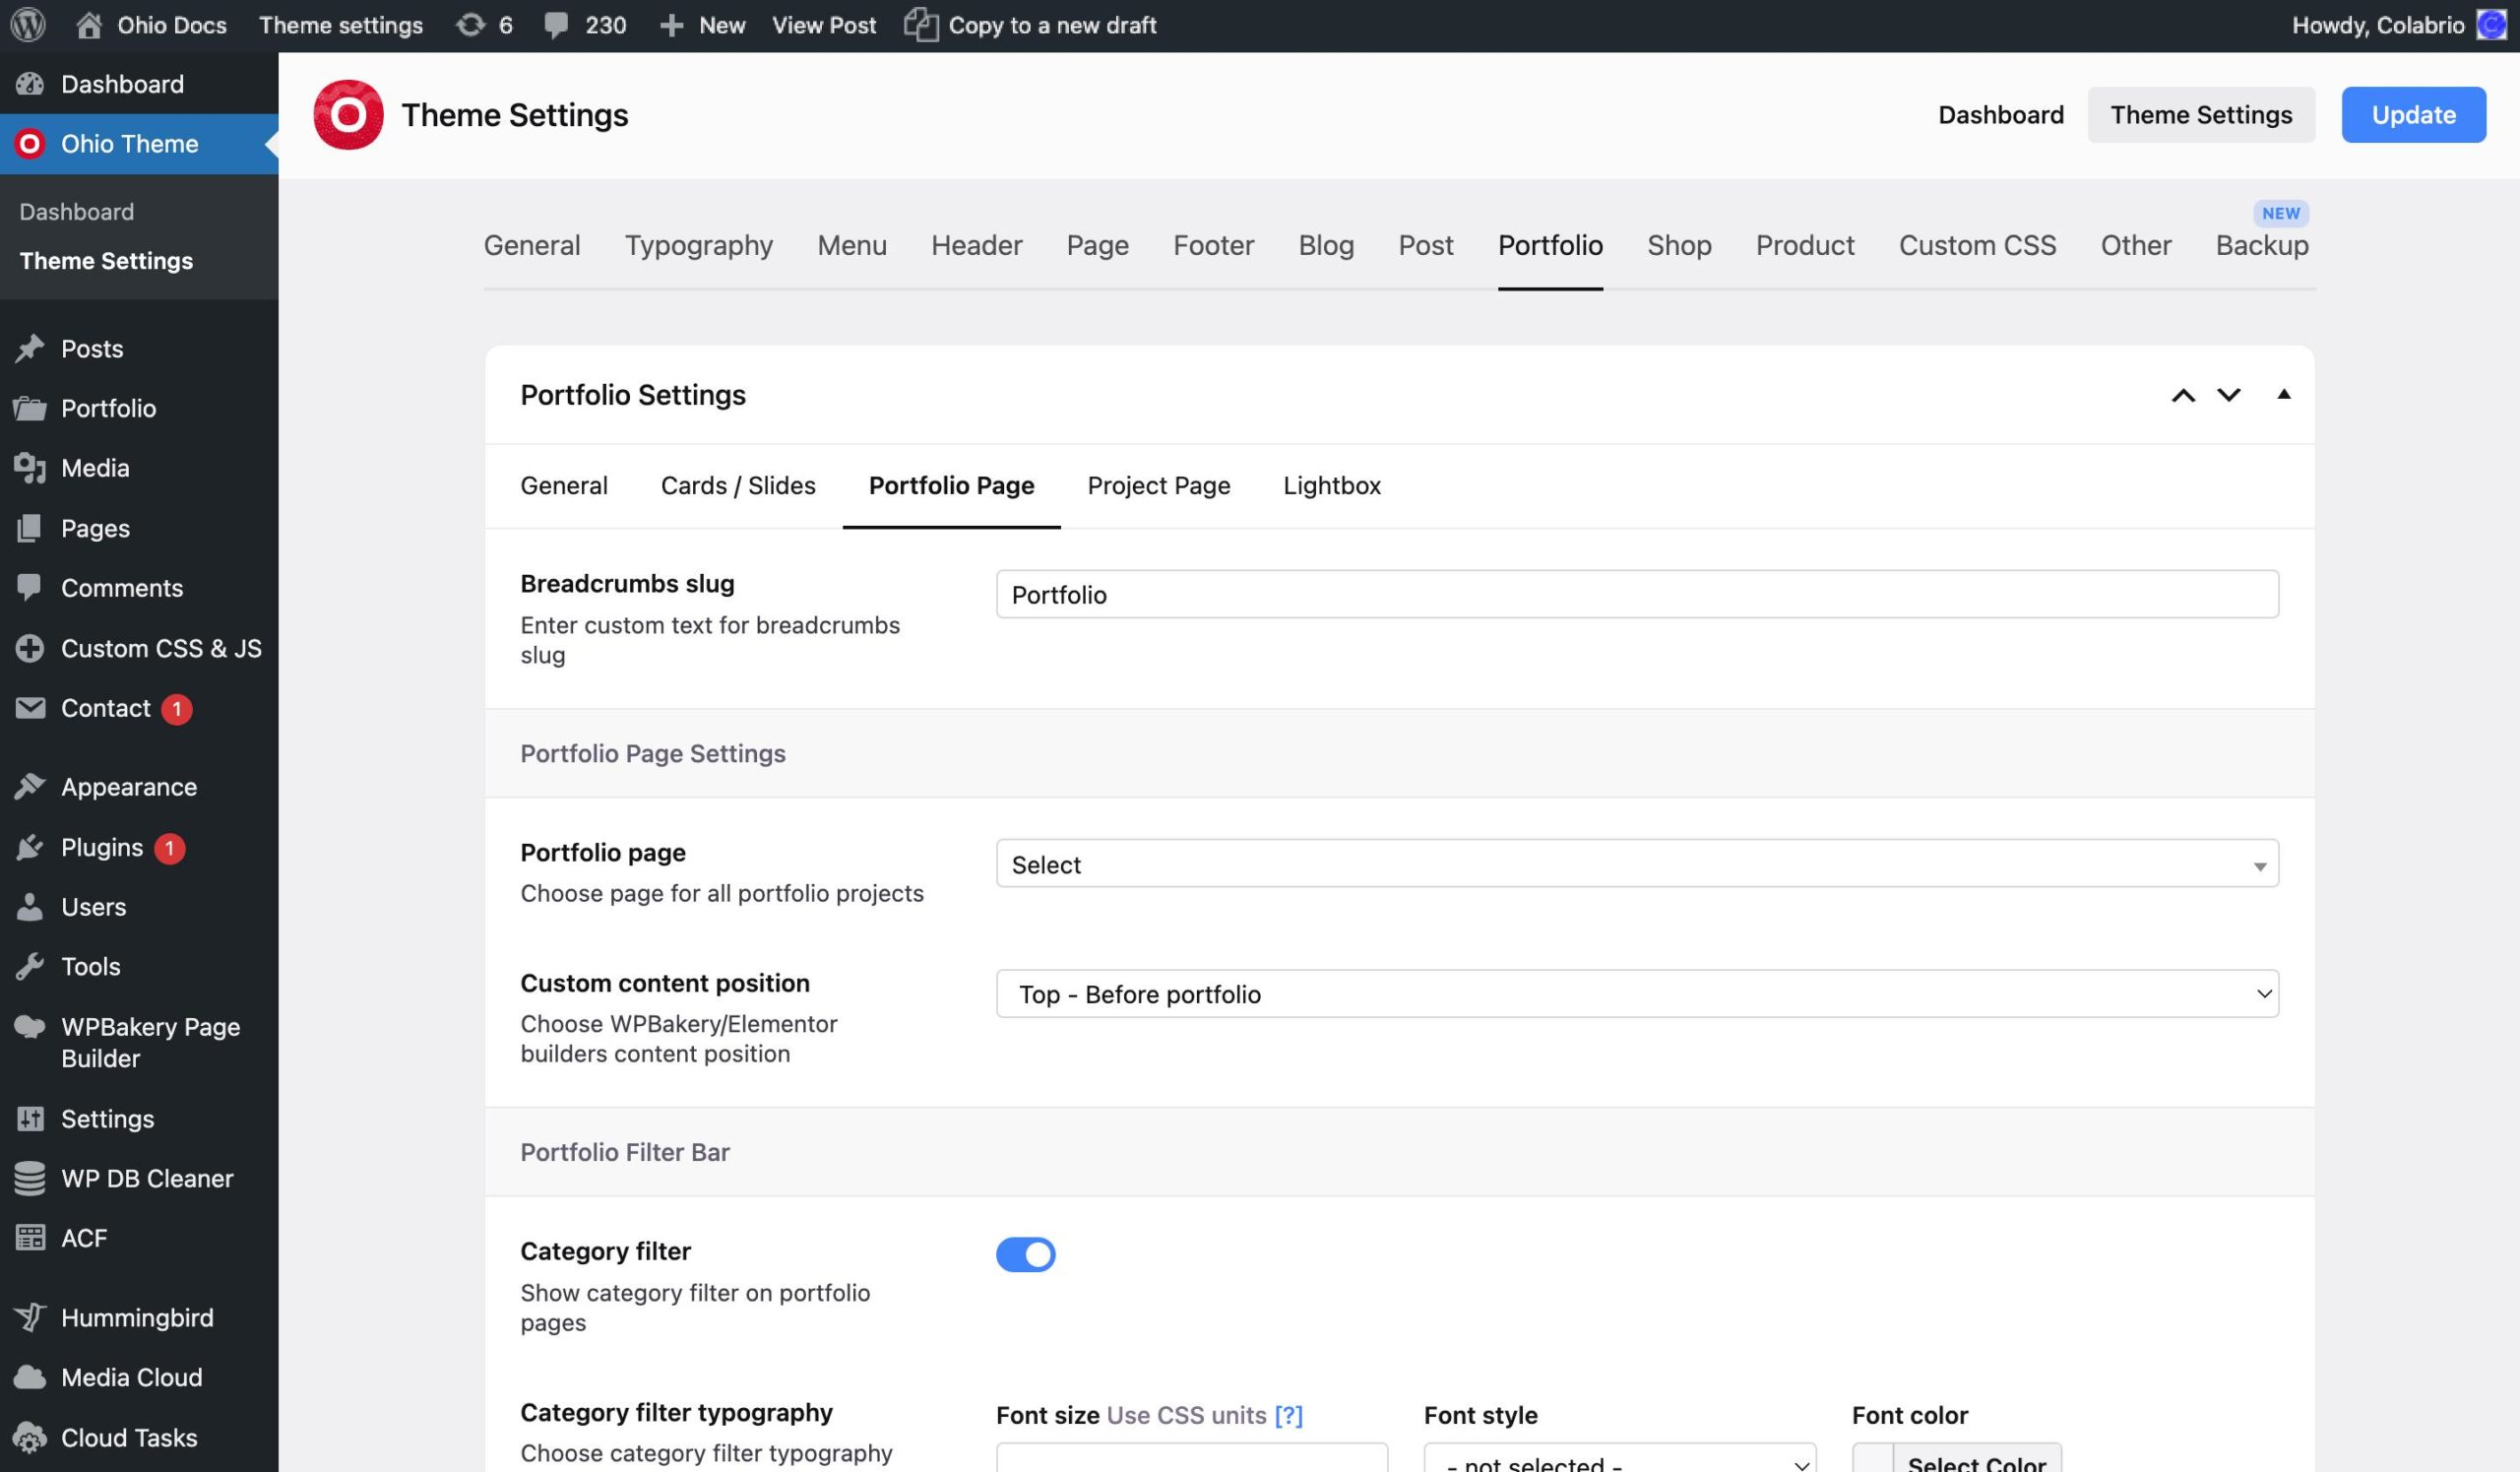Select the Lightbox sub-tab

(1332, 486)
